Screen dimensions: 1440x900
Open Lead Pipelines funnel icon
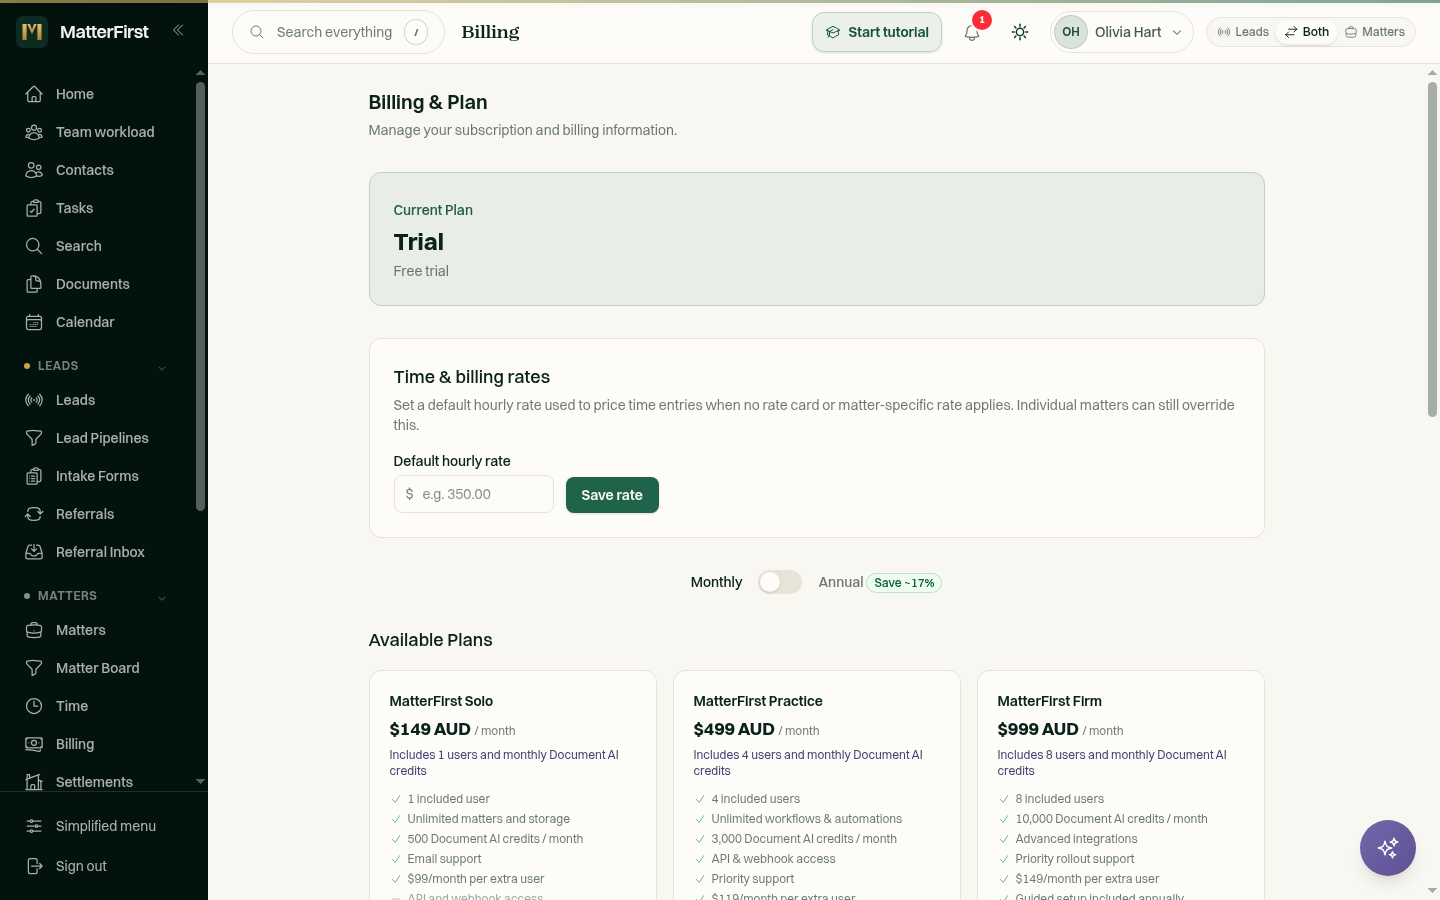[x=34, y=438]
